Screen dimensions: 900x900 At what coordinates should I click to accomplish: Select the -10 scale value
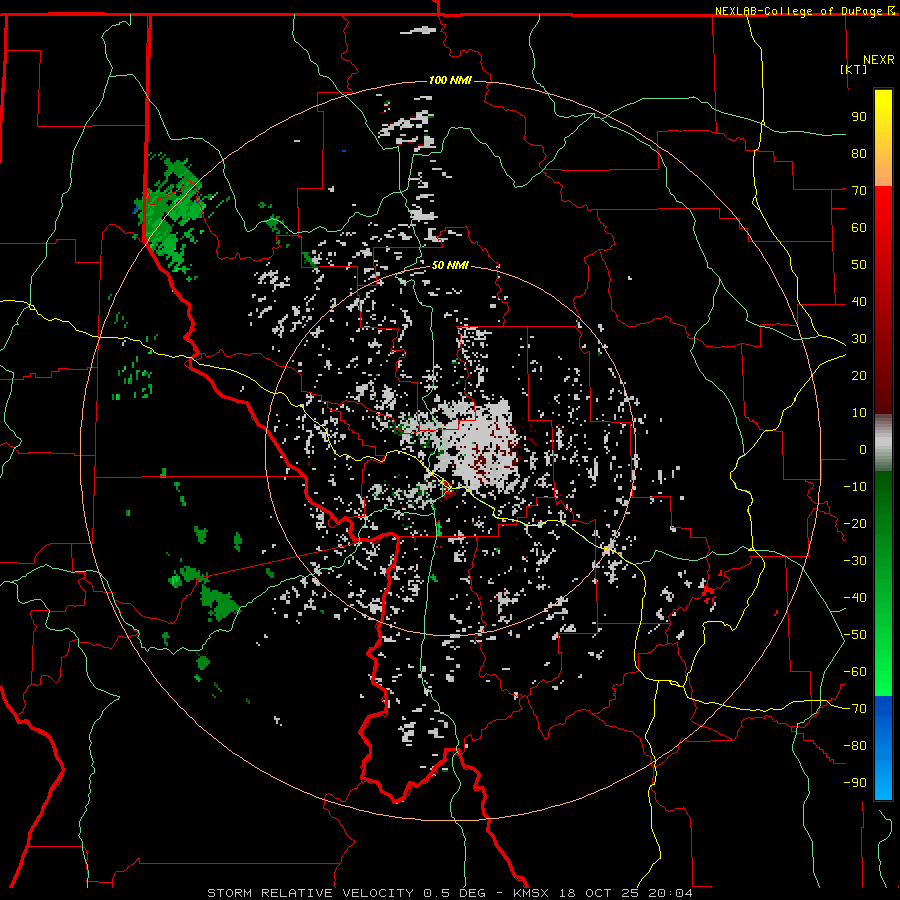coord(855,487)
